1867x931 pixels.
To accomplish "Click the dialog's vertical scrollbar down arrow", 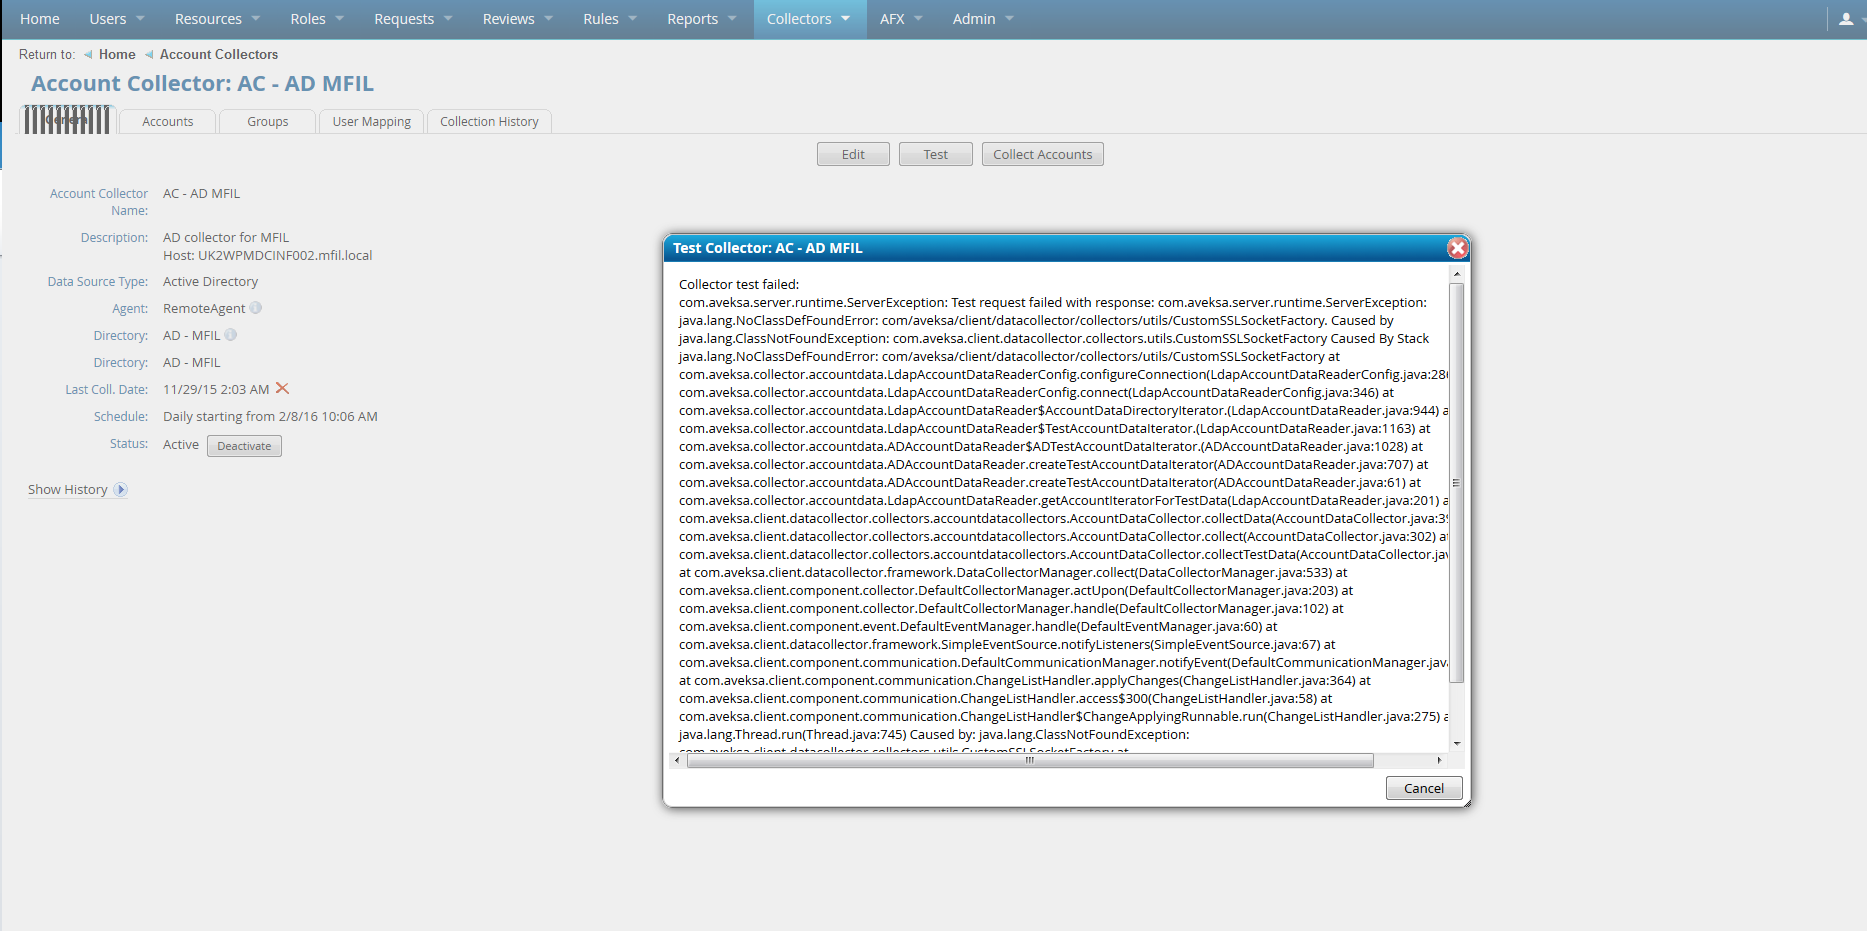I will click(x=1457, y=743).
